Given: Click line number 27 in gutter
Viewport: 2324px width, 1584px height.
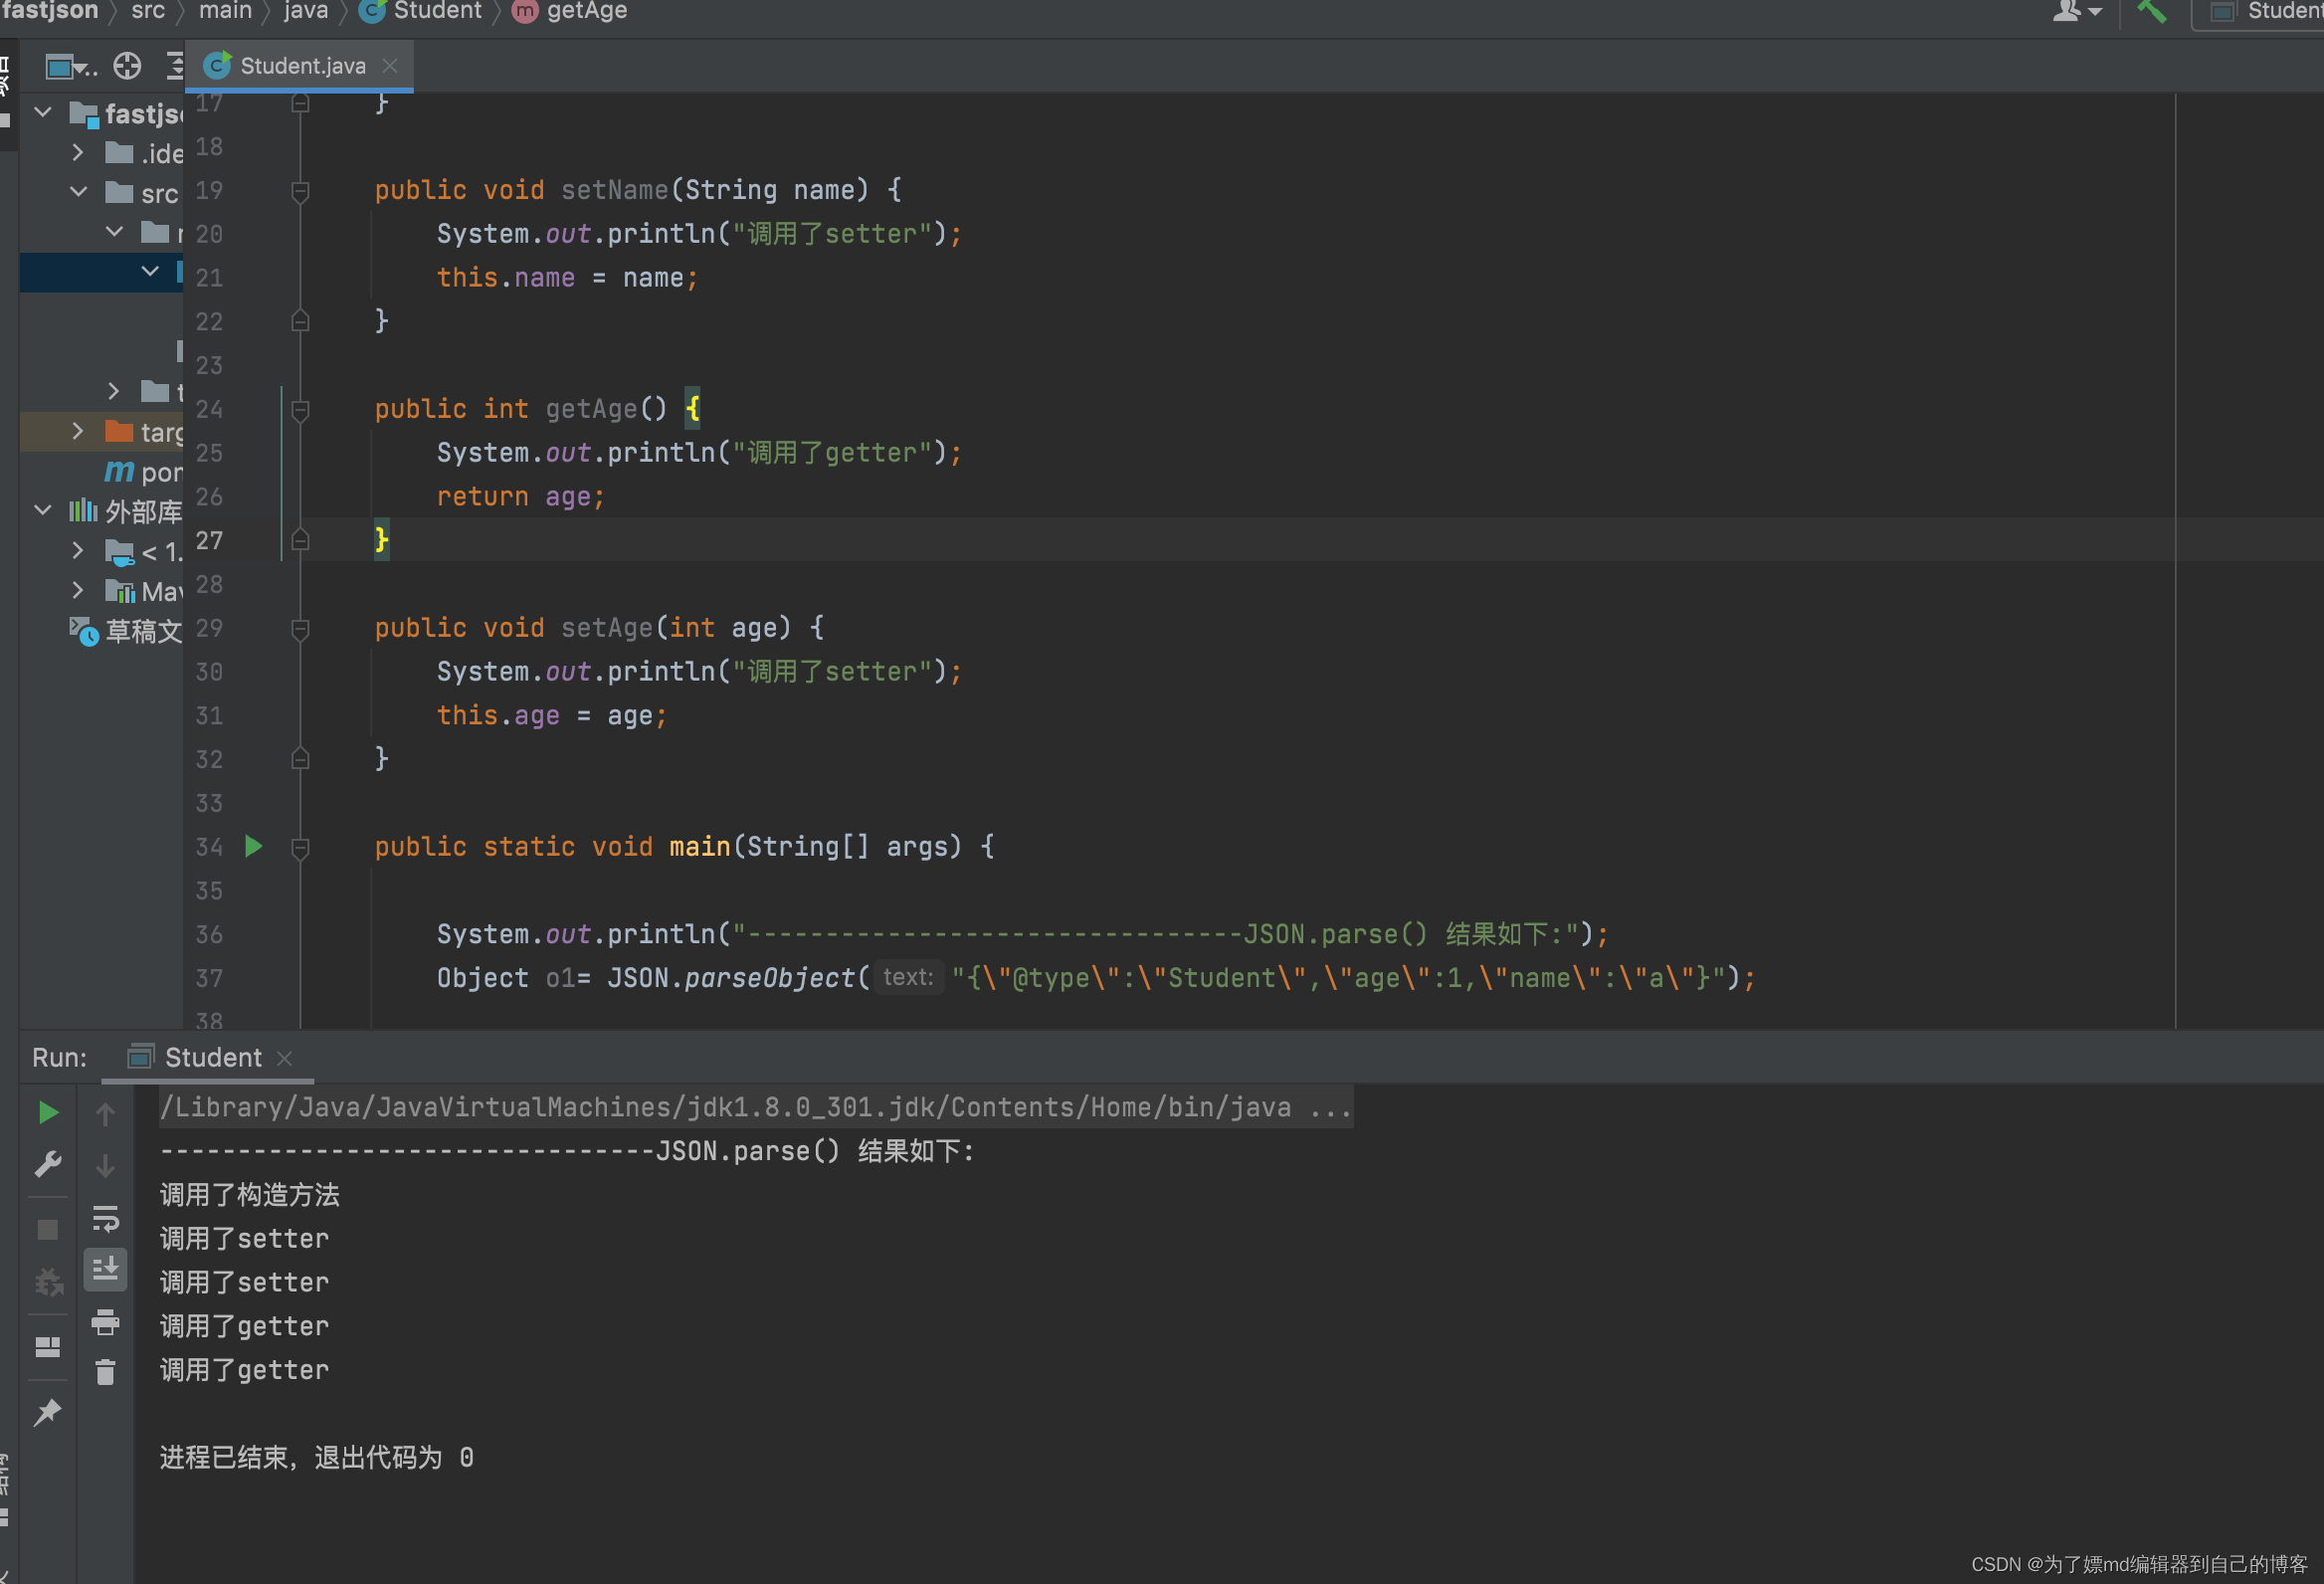Looking at the screenshot, I should point(209,541).
